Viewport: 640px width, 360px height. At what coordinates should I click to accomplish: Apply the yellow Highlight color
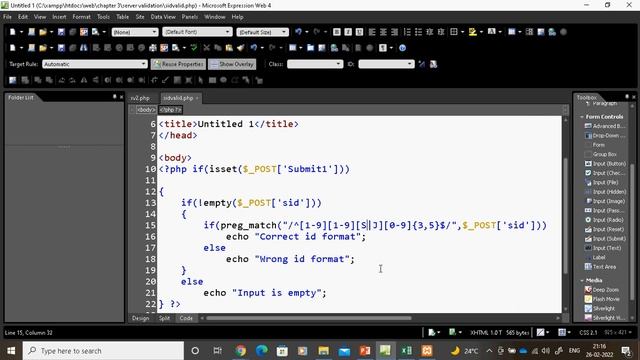pyautogui.click(x=473, y=32)
